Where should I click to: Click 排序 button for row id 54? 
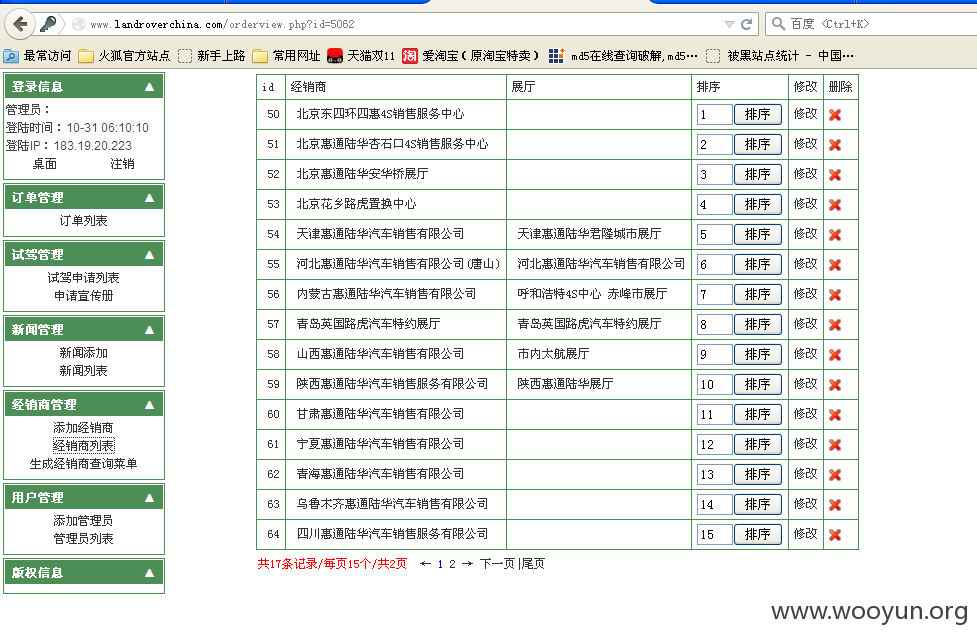(x=758, y=234)
